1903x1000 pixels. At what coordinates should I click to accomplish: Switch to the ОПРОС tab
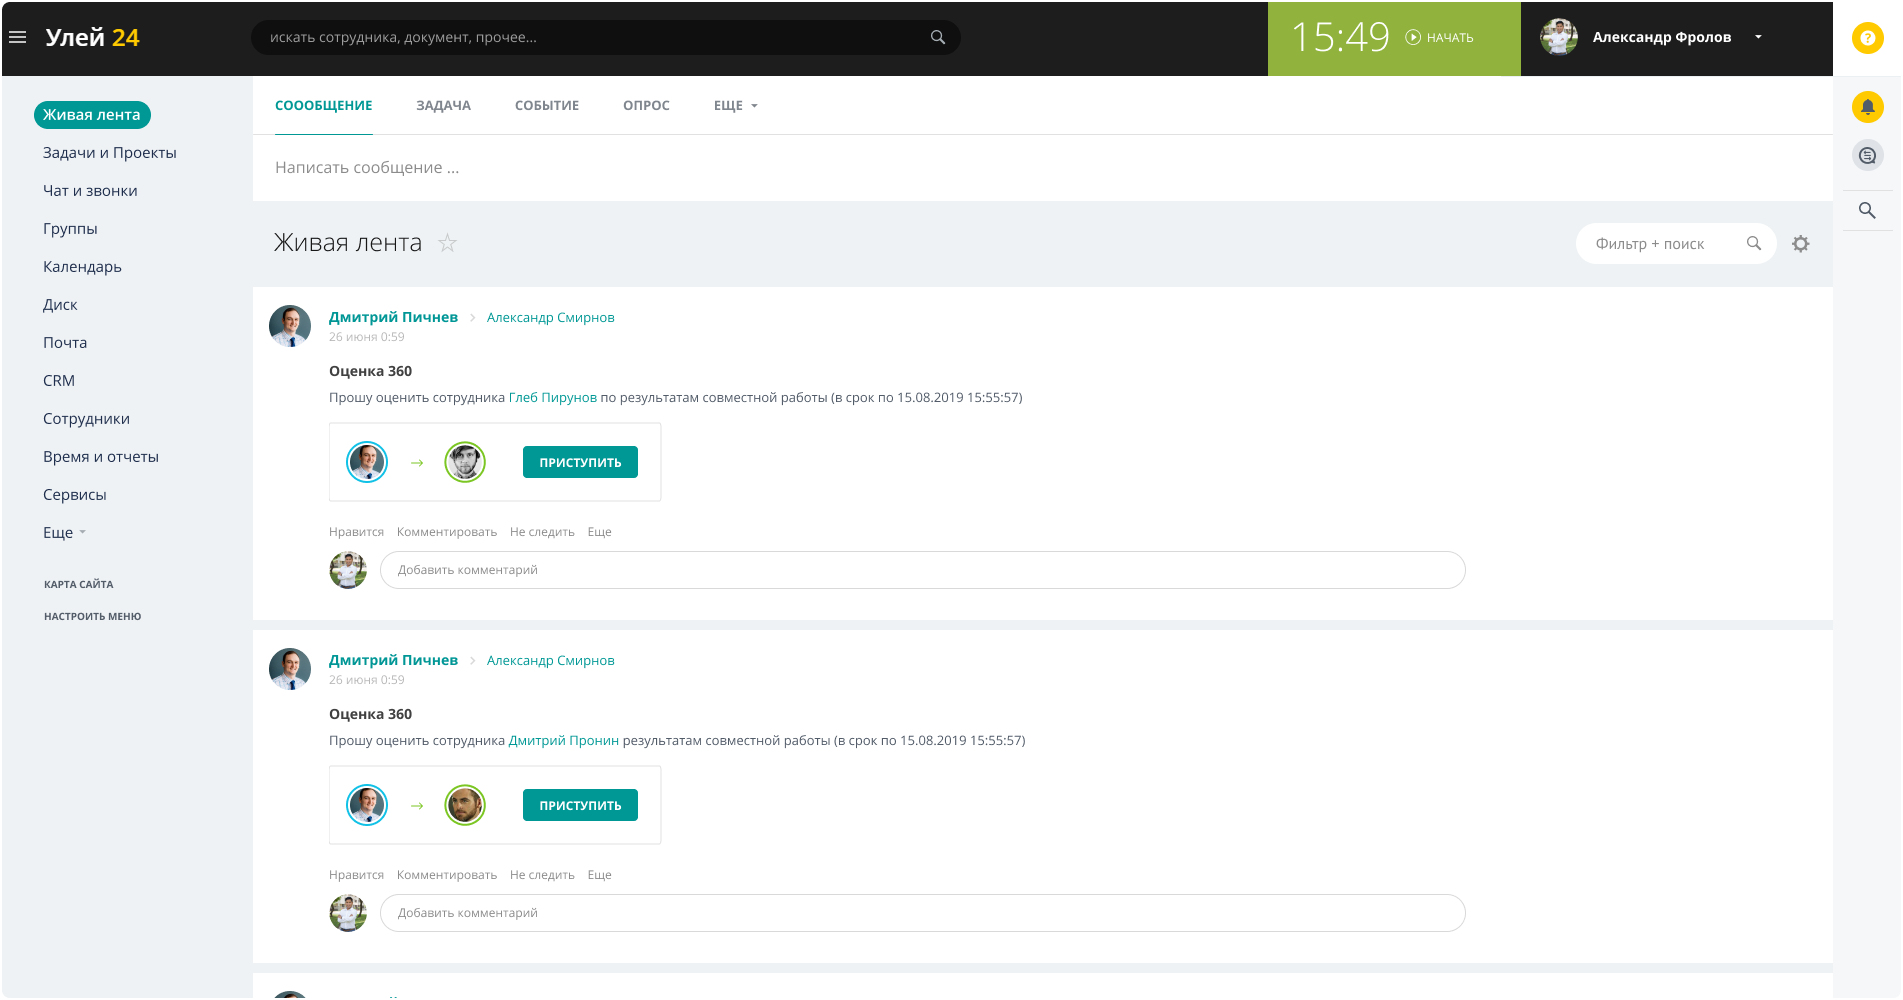click(x=646, y=106)
